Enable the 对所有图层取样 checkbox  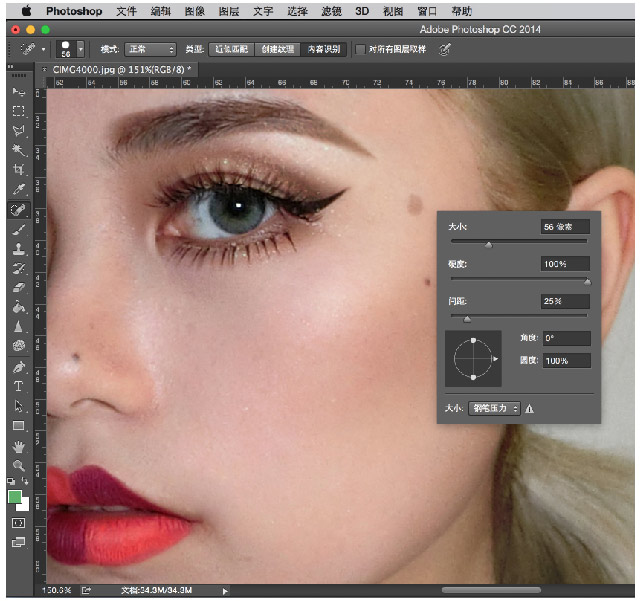pos(361,49)
